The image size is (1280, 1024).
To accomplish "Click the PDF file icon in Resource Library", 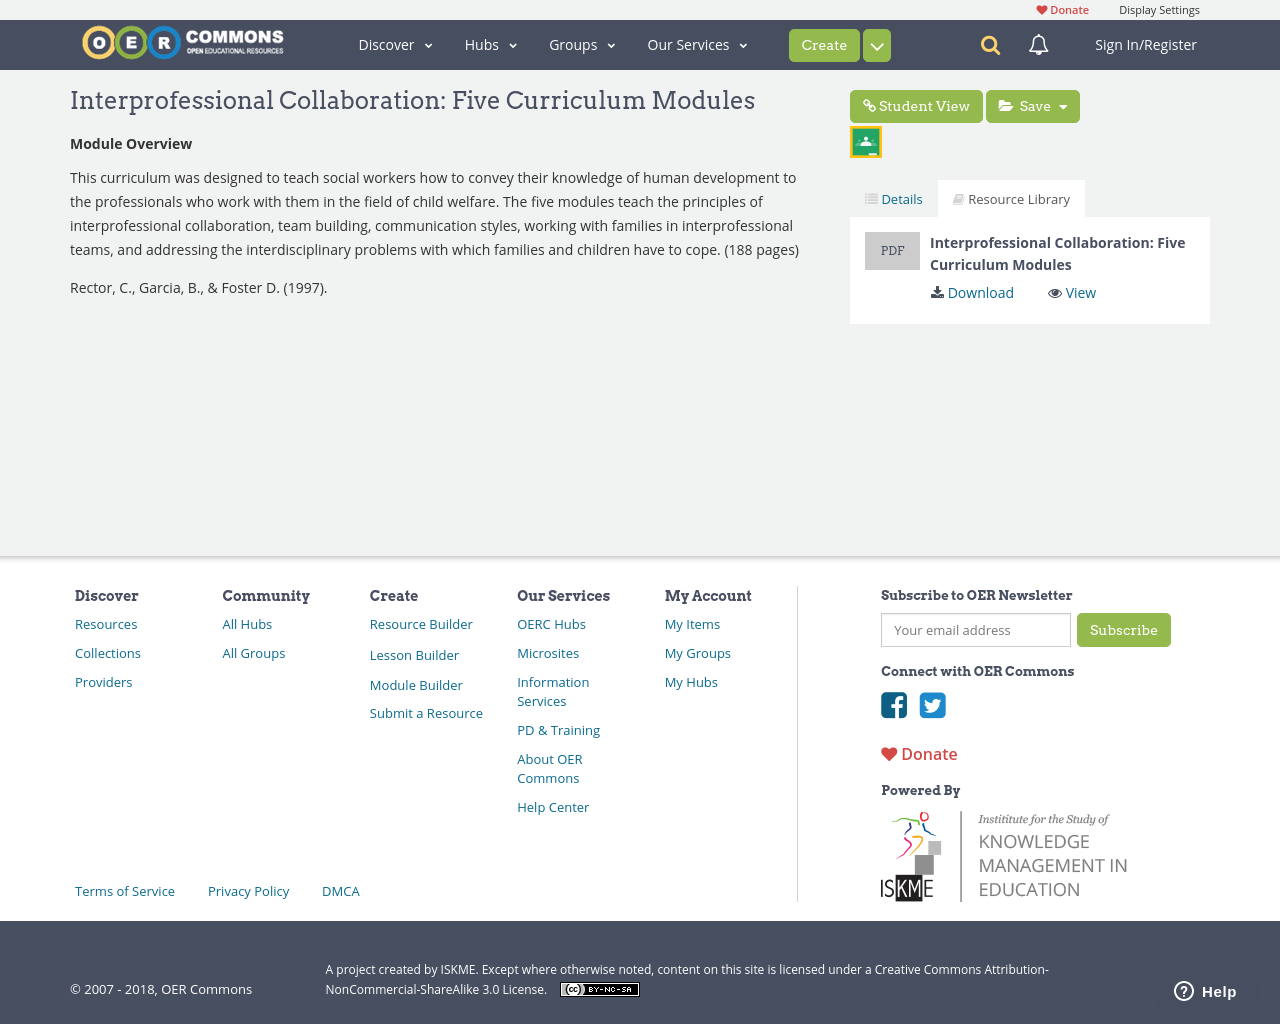I will pos(892,249).
